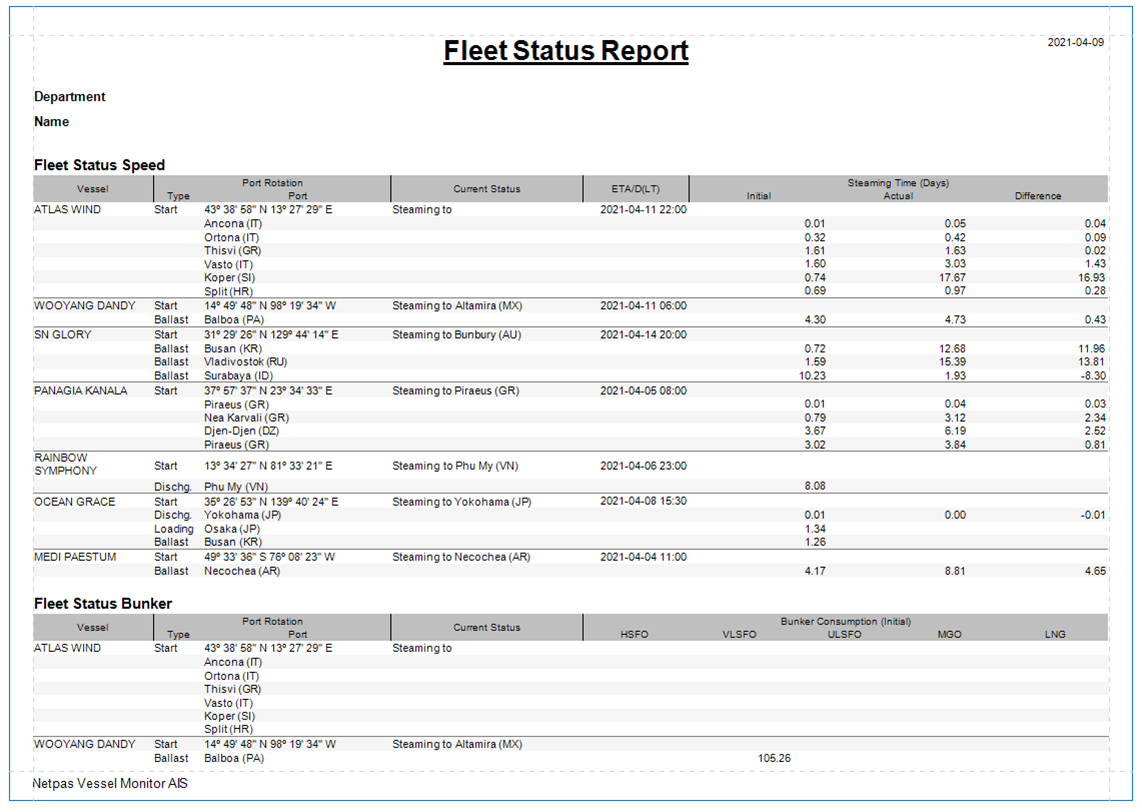This screenshot has height=812, width=1142.
Task: Click the Koper (SI) actual value 17.67
Action: (x=953, y=277)
